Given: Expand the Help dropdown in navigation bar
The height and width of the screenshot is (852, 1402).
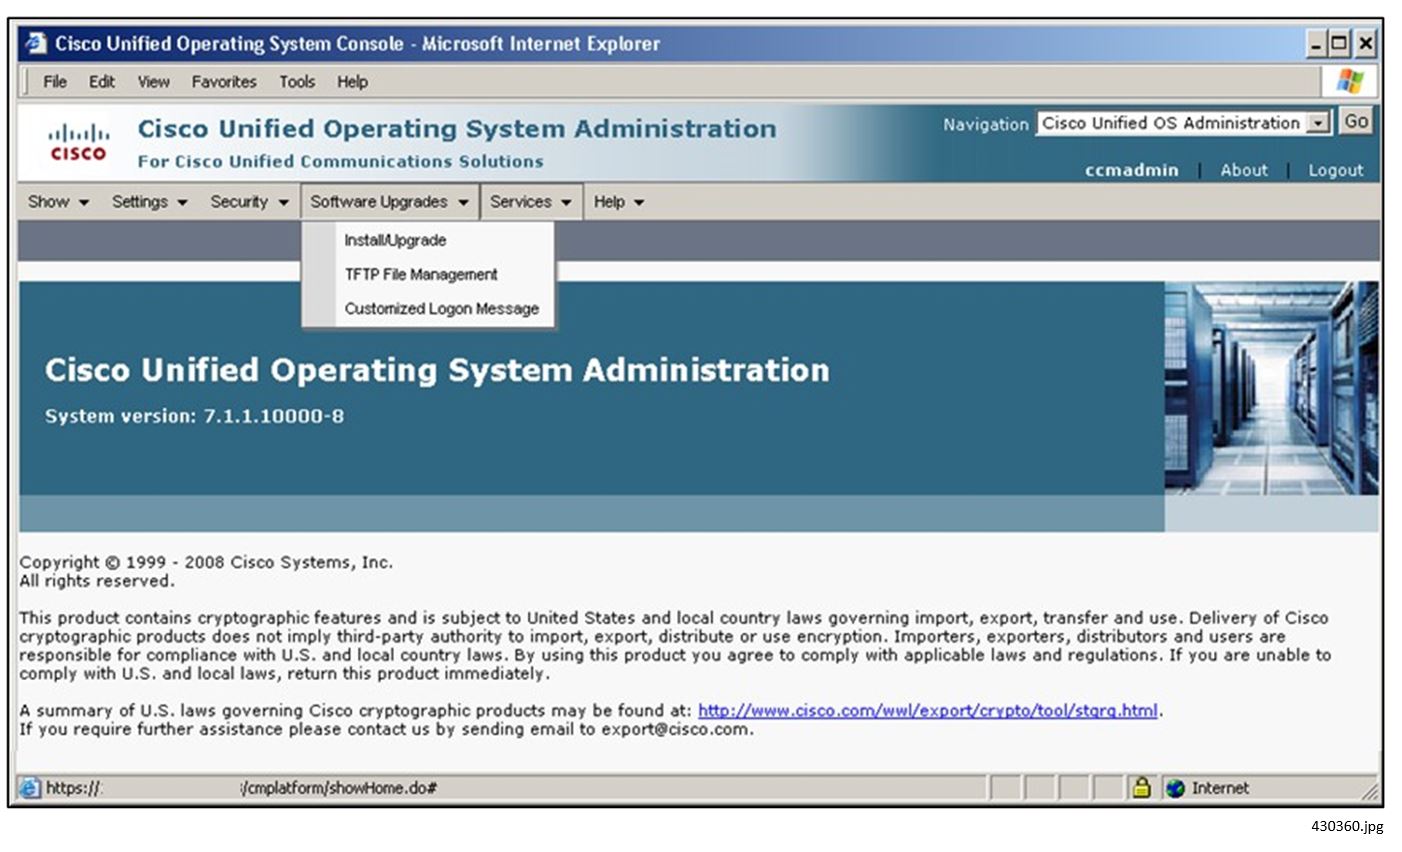Looking at the screenshot, I should (x=619, y=202).
